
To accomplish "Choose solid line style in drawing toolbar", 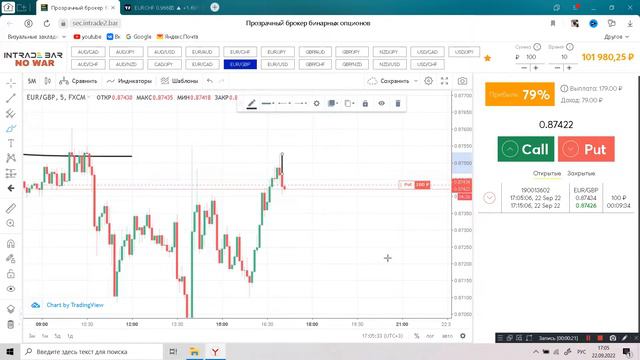I will click(x=268, y=104).
